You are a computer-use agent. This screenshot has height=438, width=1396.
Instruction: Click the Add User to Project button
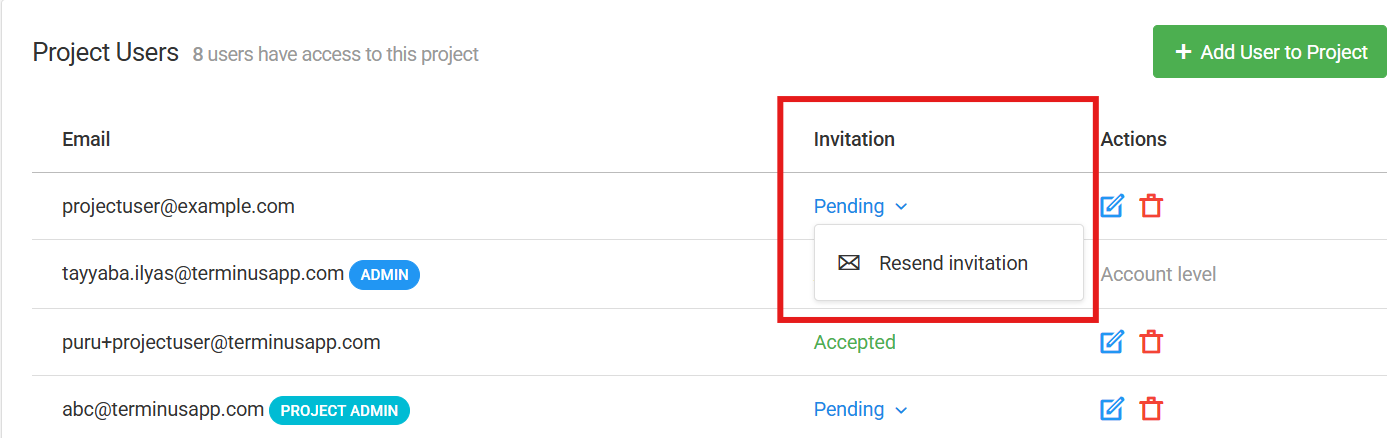(x=1269, y=52)
